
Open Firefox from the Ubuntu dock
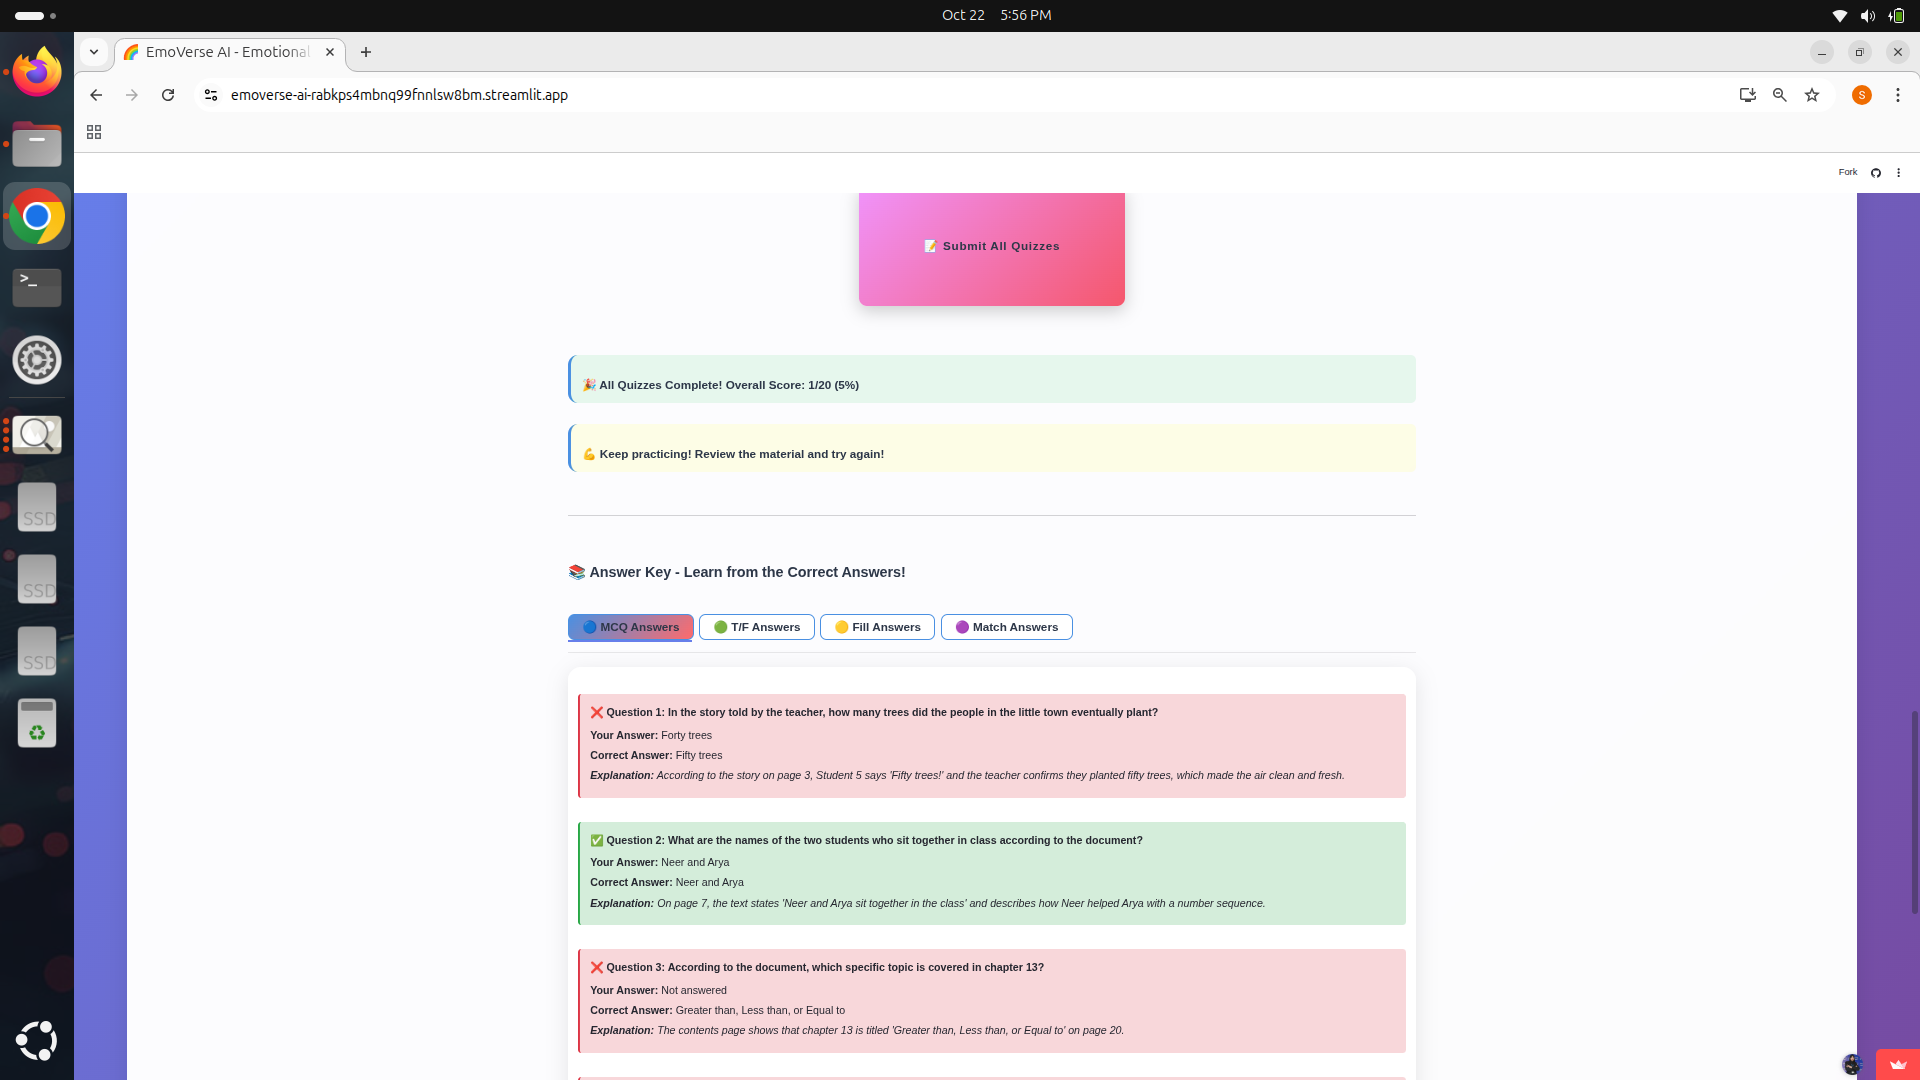click(x=37, y=72)
